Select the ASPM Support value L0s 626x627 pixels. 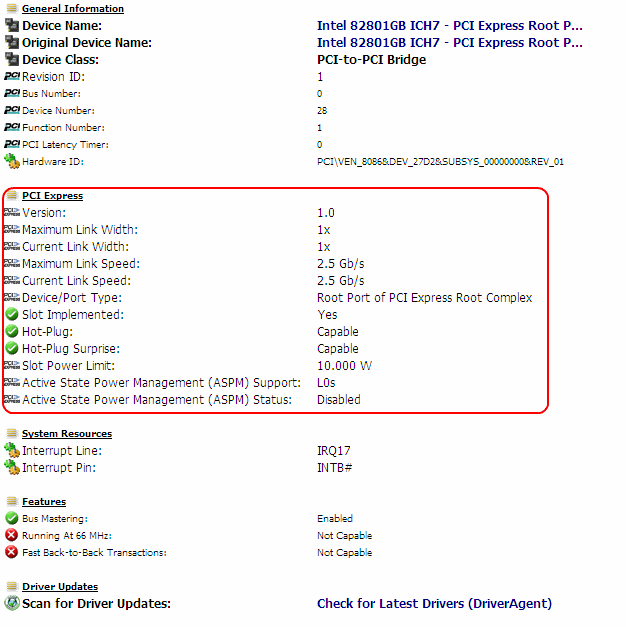click(x=326, y=383)
